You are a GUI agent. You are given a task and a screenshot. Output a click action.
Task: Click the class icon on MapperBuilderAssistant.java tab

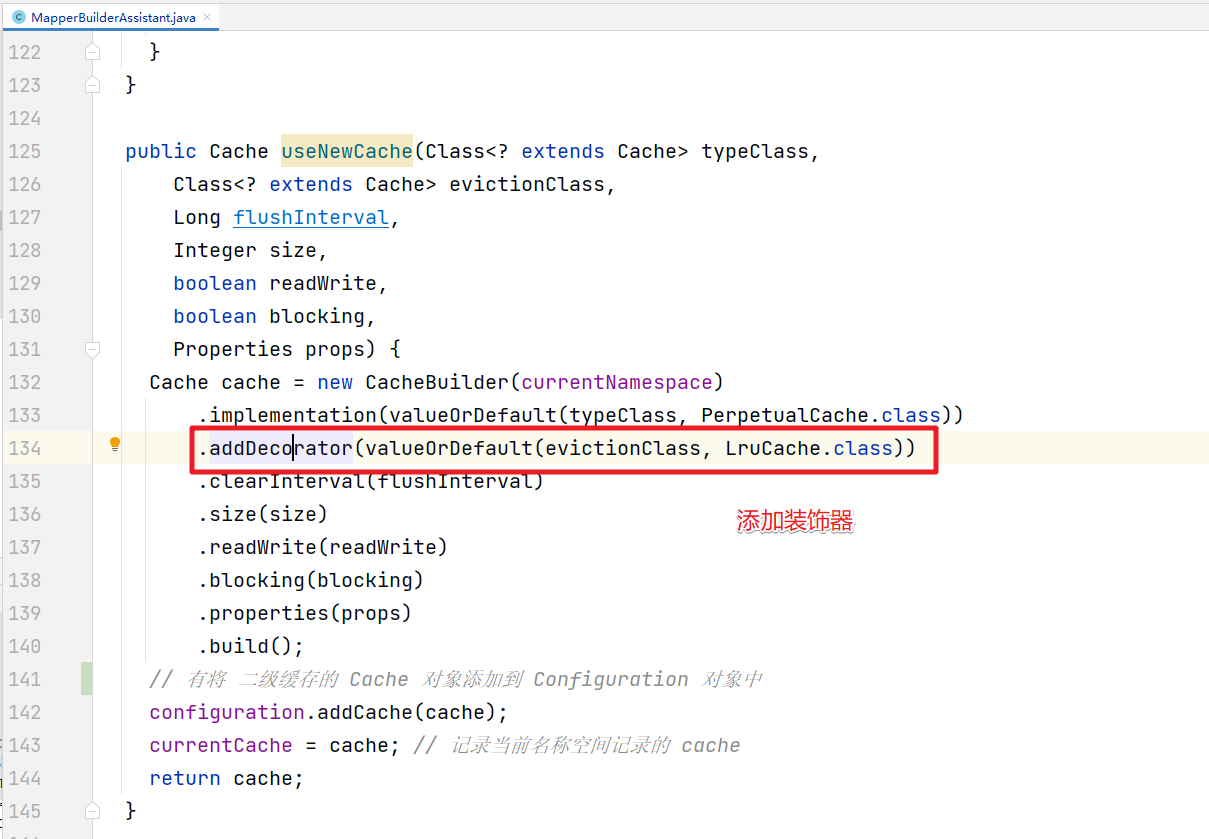pyautogui.click(x=18, y=17)
